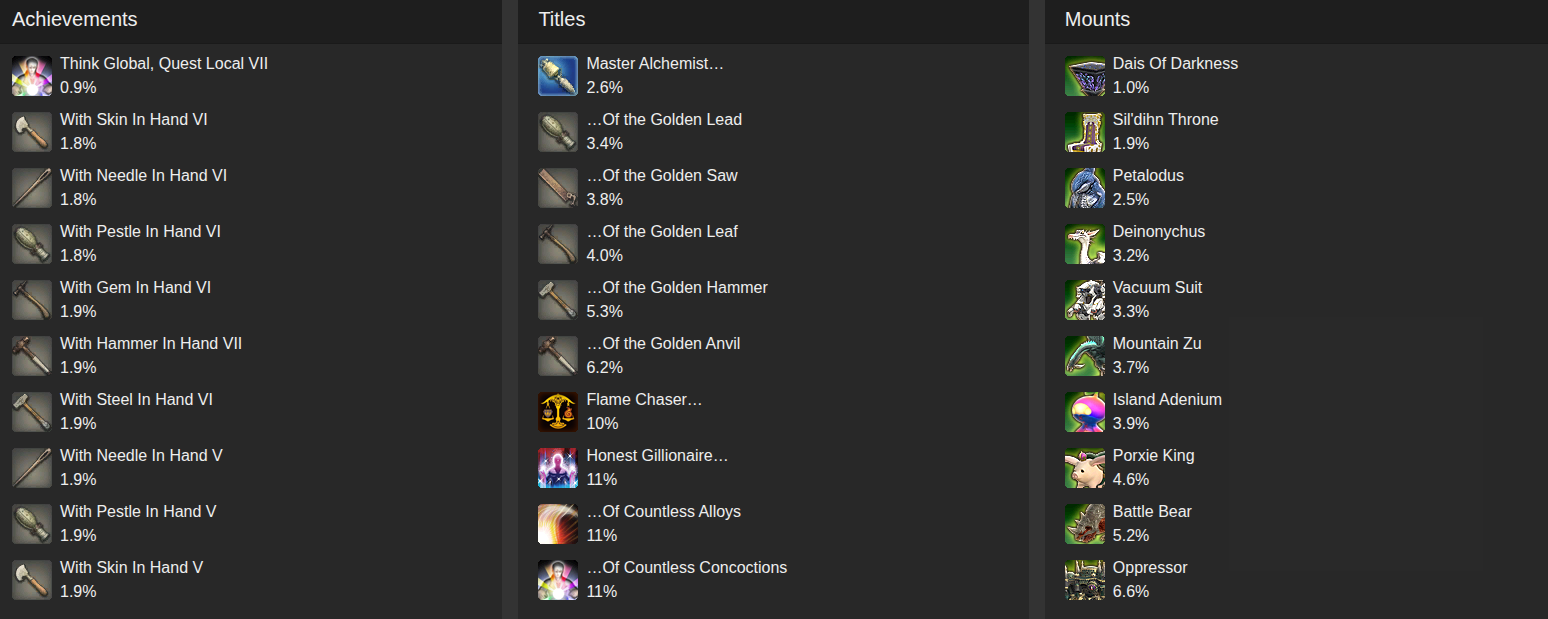
Task: Open the With Hammer In Hand VII icon
Action: (32, 356)
